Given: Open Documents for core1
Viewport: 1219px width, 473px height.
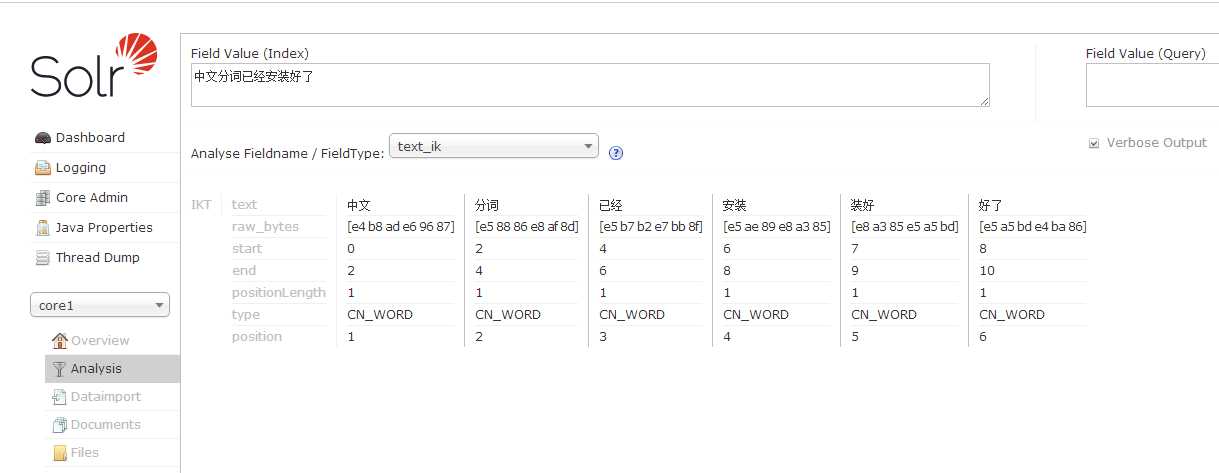Looking at the screenshot, I should (106, 424).
